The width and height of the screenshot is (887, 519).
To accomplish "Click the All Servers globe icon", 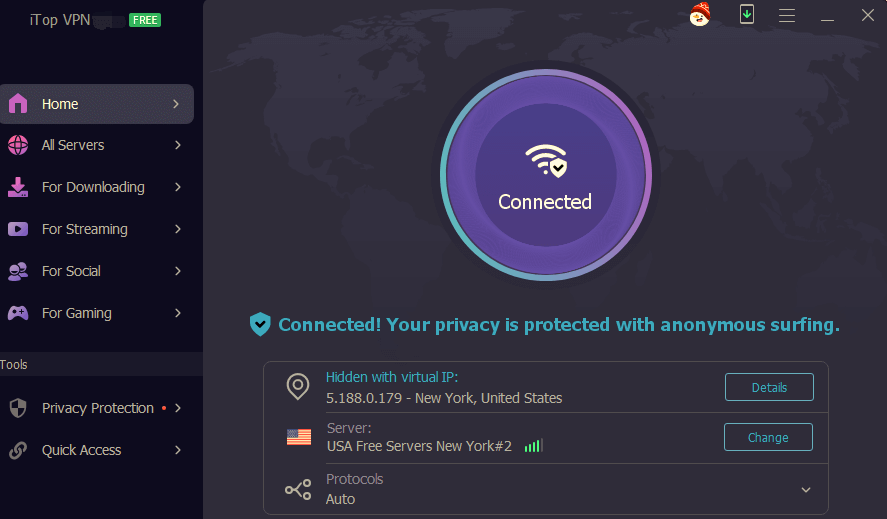I will [x=18, y=145].
